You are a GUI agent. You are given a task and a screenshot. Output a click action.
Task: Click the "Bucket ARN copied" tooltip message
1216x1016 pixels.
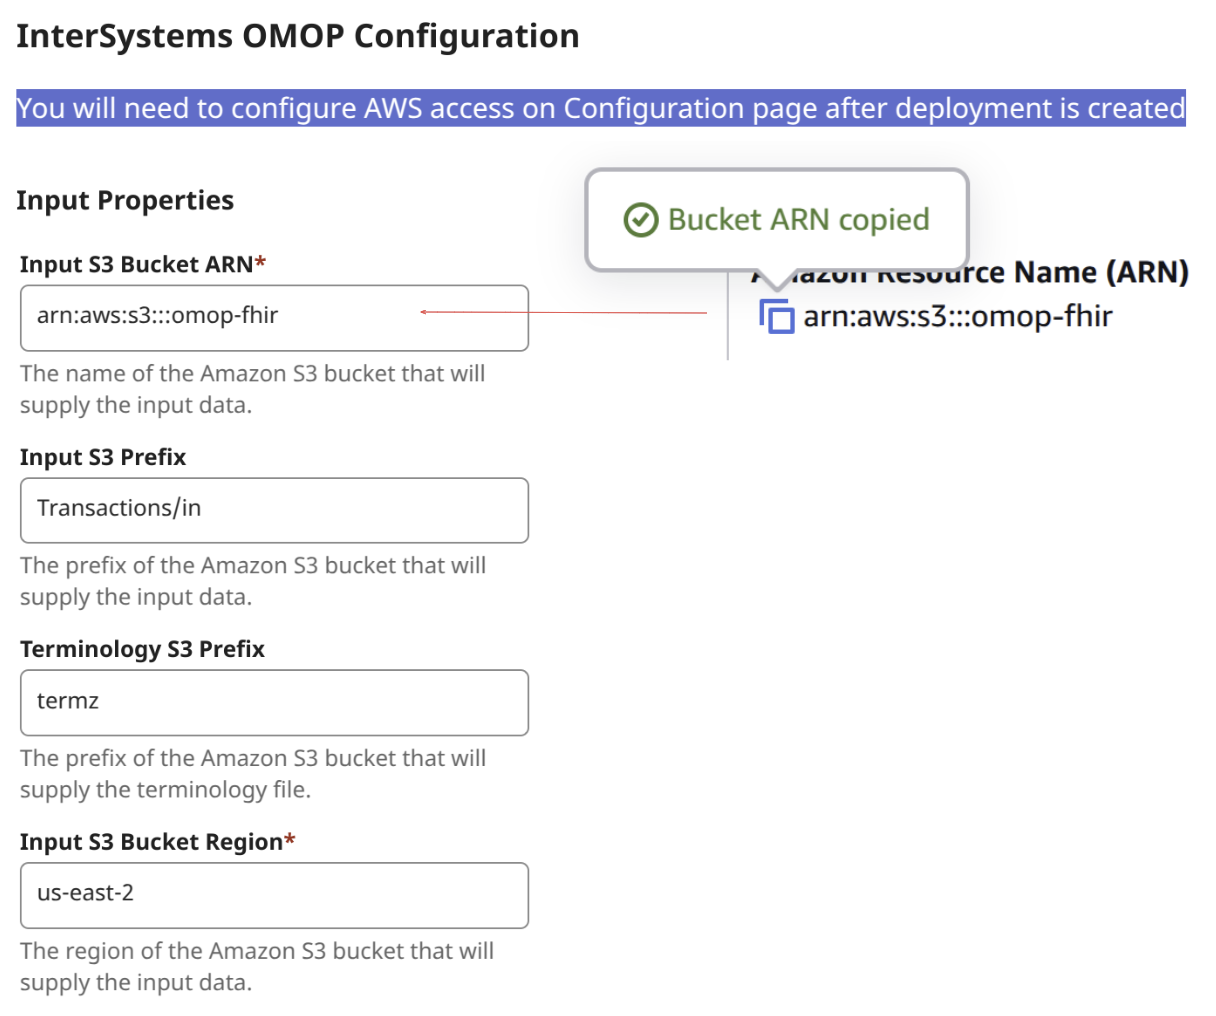pos(798,220)
